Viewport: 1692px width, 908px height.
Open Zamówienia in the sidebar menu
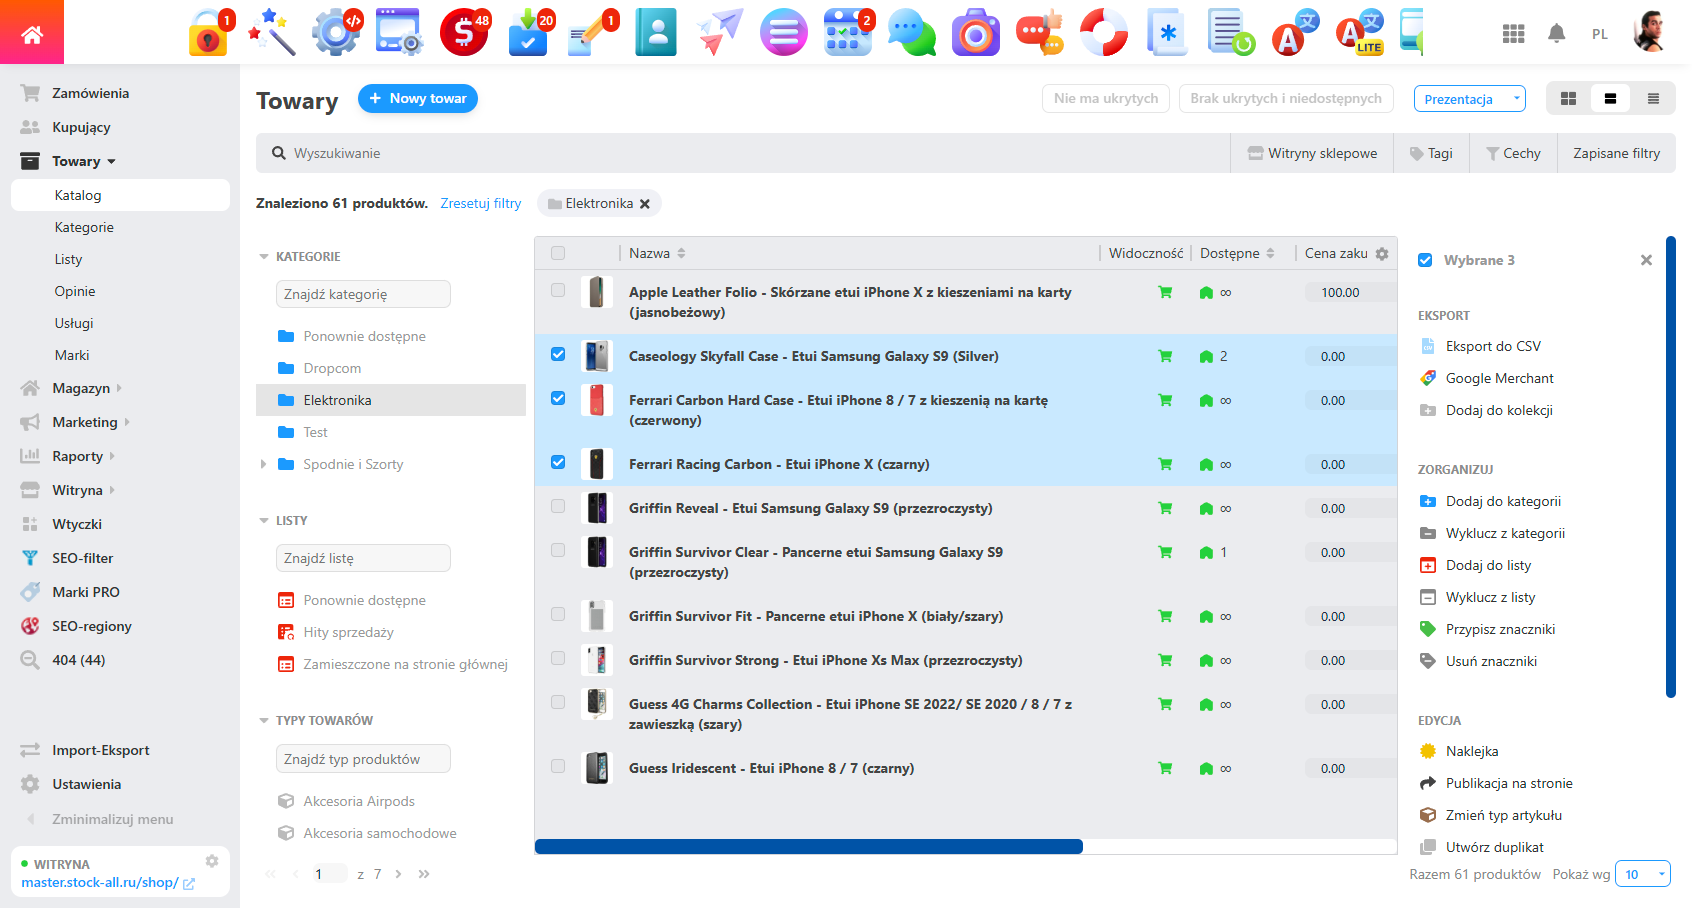point(90,93)
